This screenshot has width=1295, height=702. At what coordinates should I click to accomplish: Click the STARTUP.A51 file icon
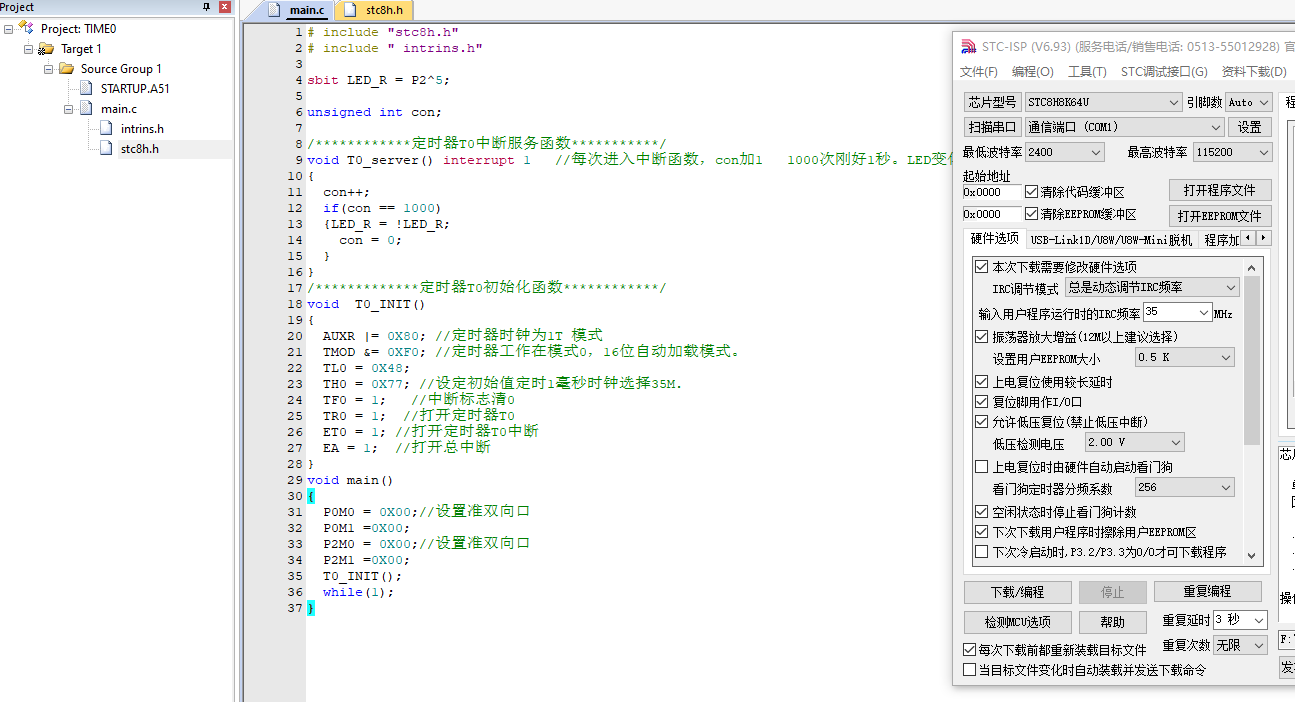(x=87, y=88)
